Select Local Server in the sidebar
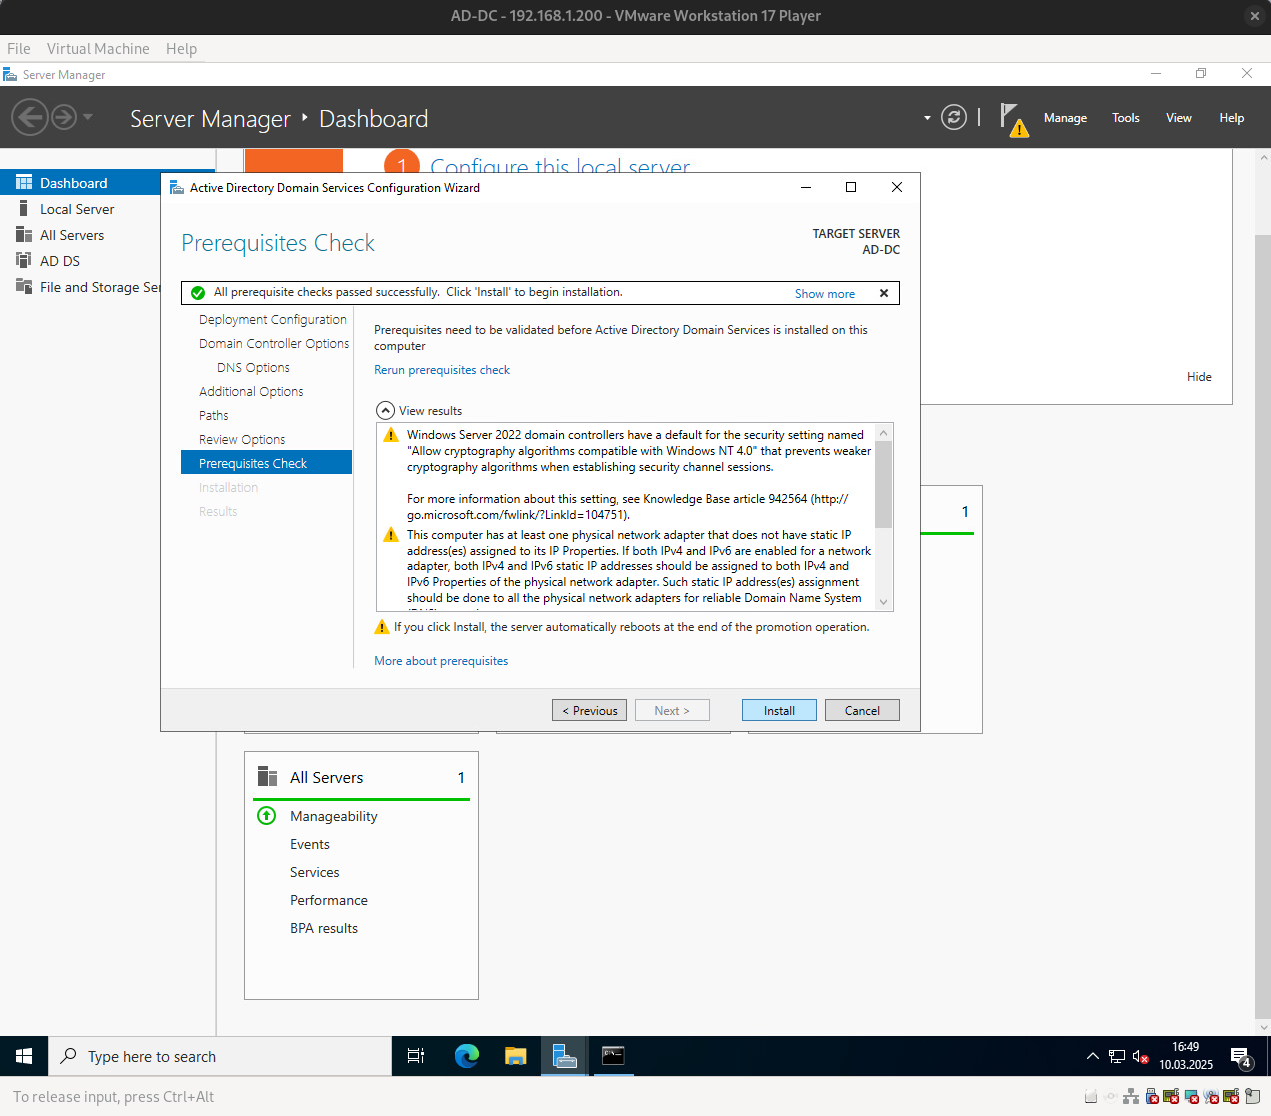The image size is (1271, 1116). [77, 209]
